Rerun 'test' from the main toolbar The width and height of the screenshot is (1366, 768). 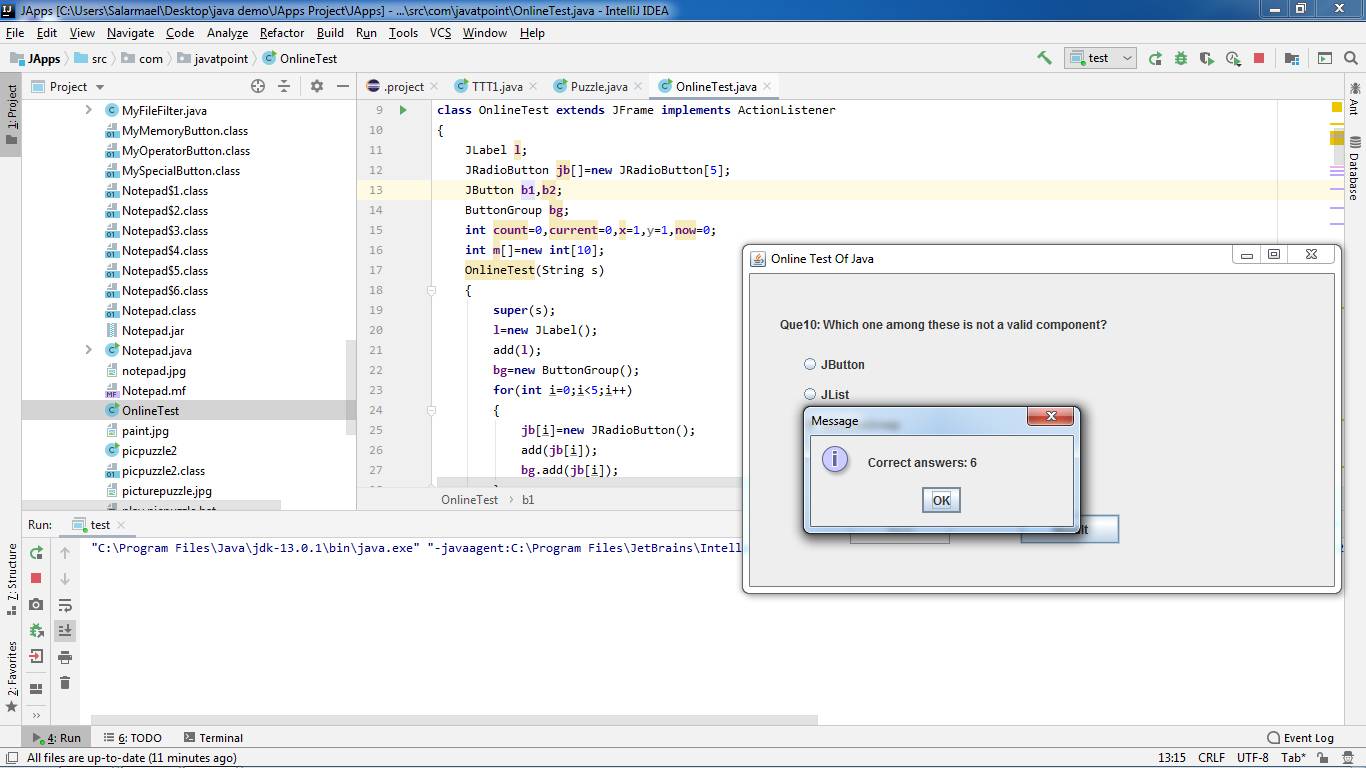pos(1155,58)
